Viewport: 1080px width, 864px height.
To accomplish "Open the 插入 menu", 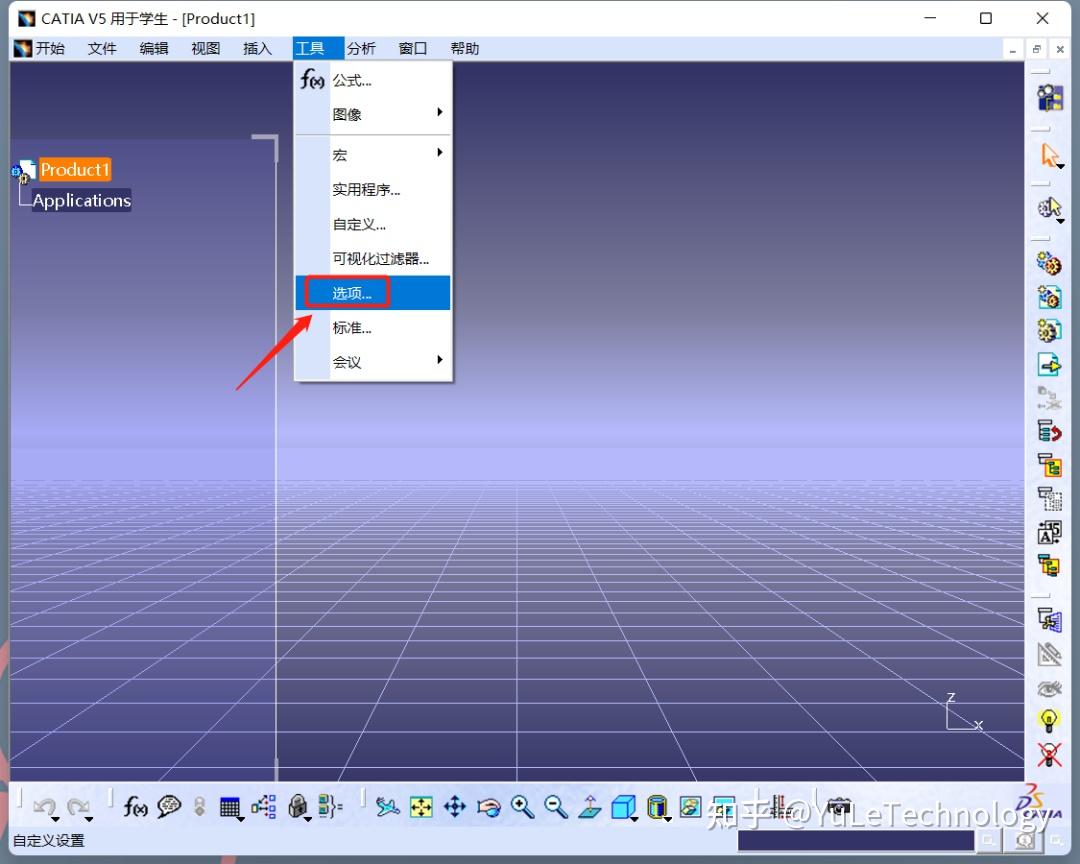I will [257, 47].
